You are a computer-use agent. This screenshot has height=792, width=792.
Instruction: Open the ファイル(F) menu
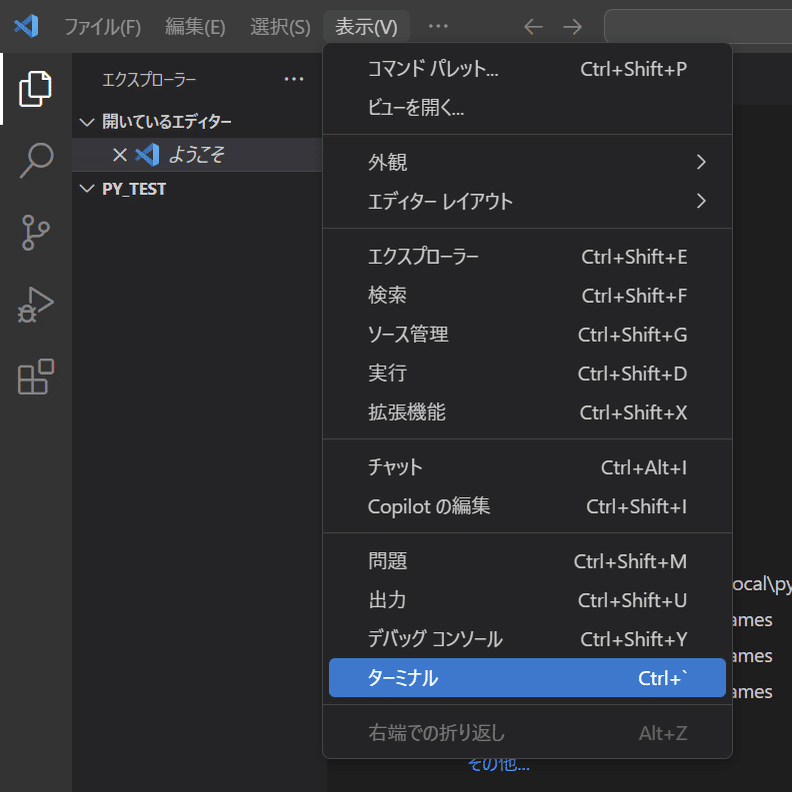pyautogui.click(x=102, y=27)
